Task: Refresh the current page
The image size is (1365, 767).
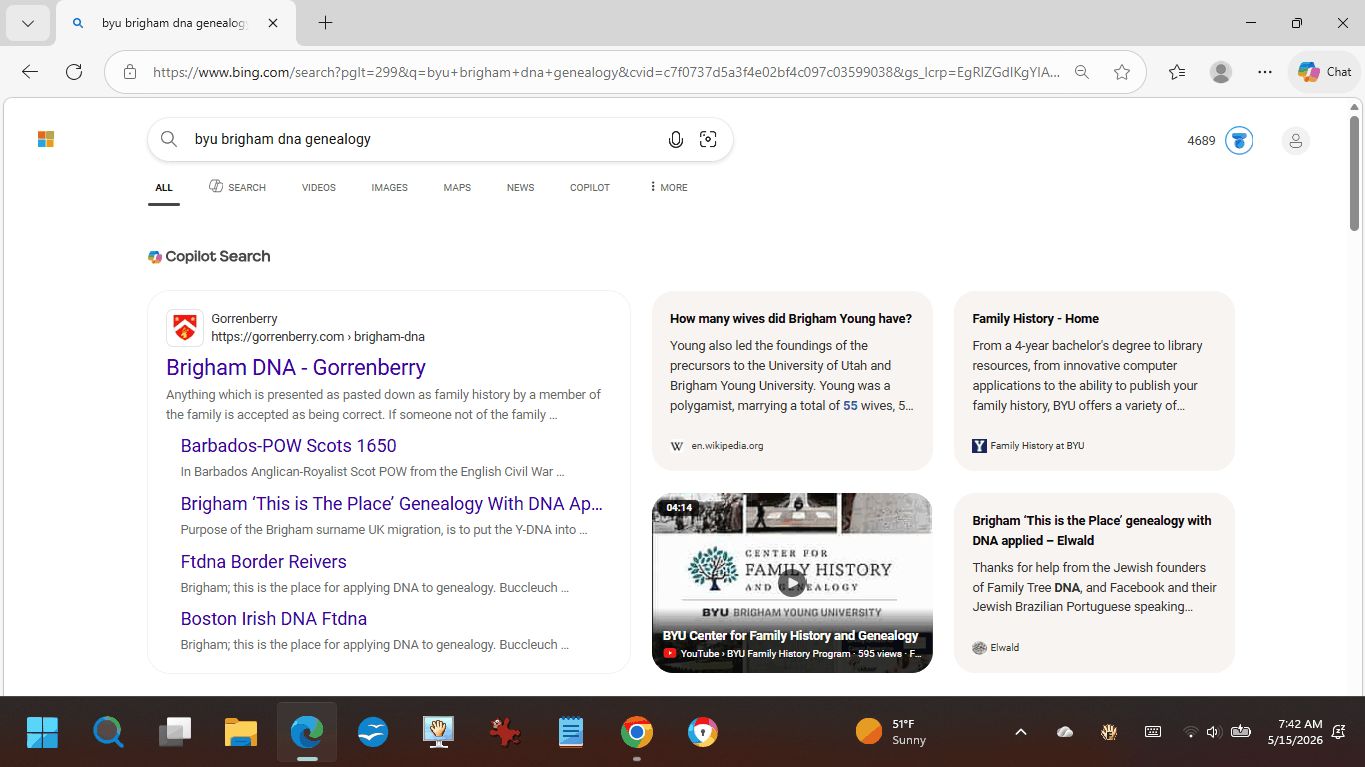Action: pos(74,72)
